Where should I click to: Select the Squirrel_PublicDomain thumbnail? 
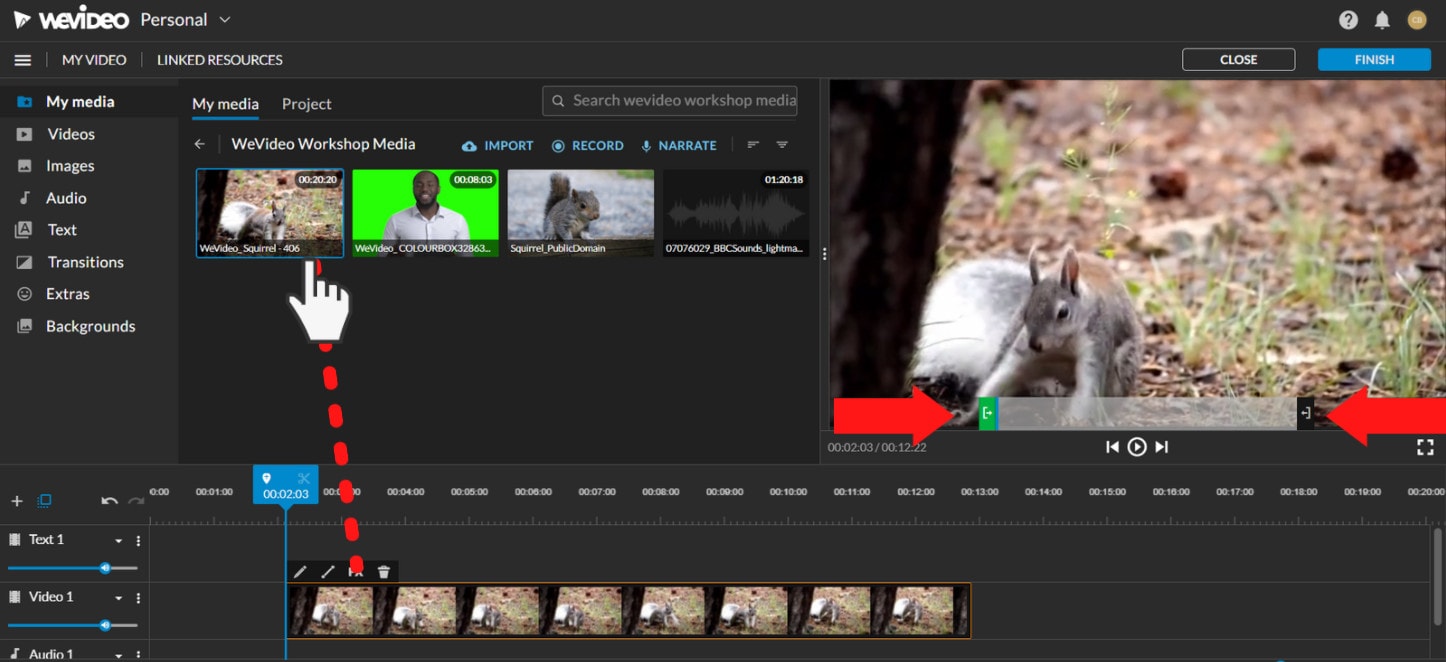581,213
